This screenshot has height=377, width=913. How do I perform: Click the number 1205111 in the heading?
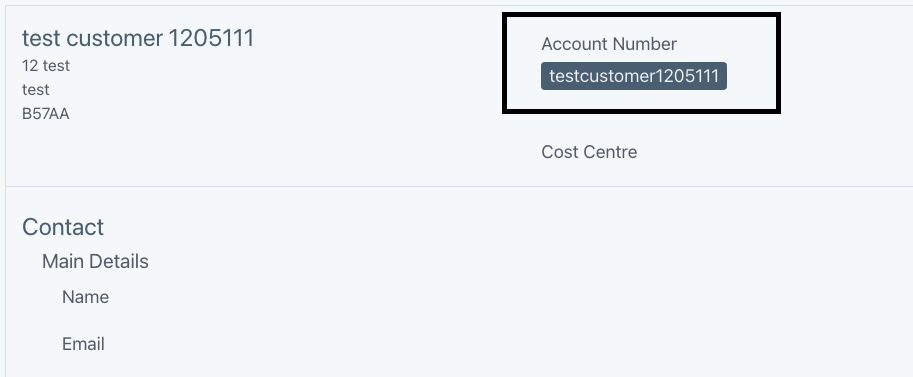tap(211, 38)
